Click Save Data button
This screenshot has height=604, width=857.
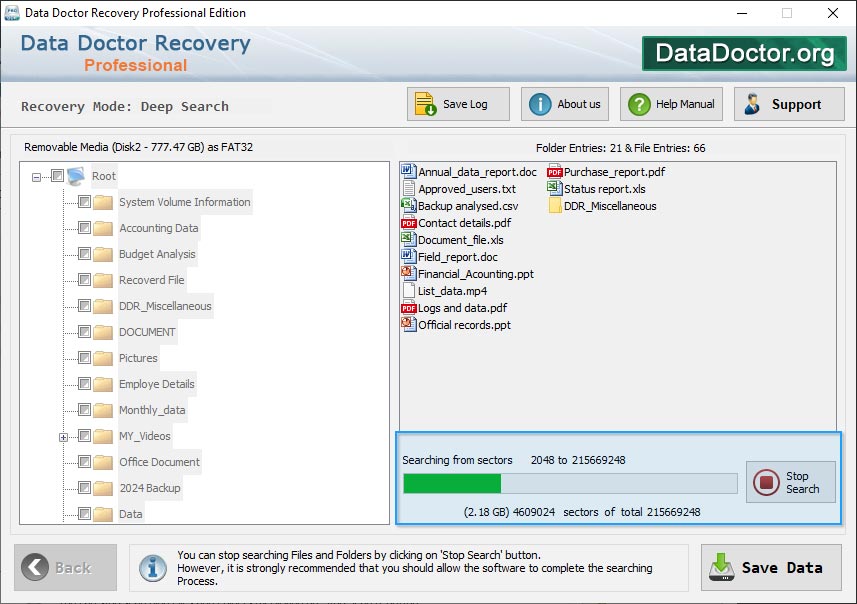[771, 567]
